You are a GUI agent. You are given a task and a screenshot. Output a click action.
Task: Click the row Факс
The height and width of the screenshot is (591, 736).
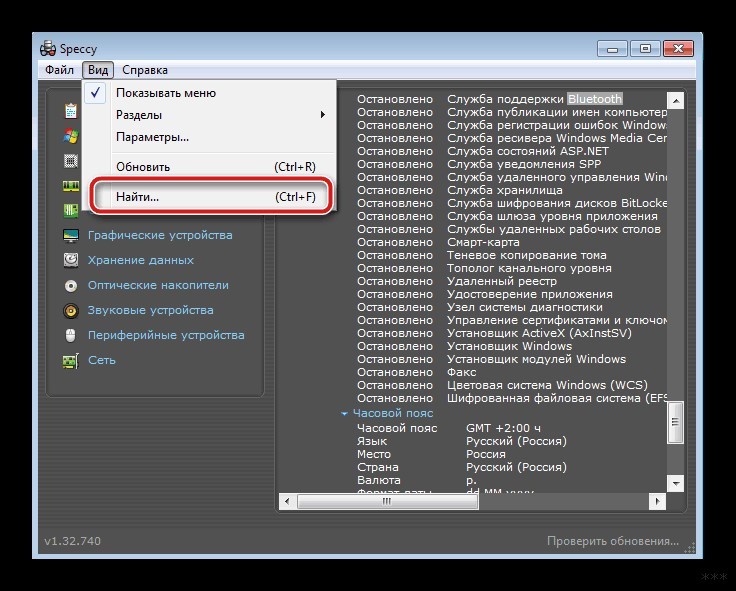416,372
